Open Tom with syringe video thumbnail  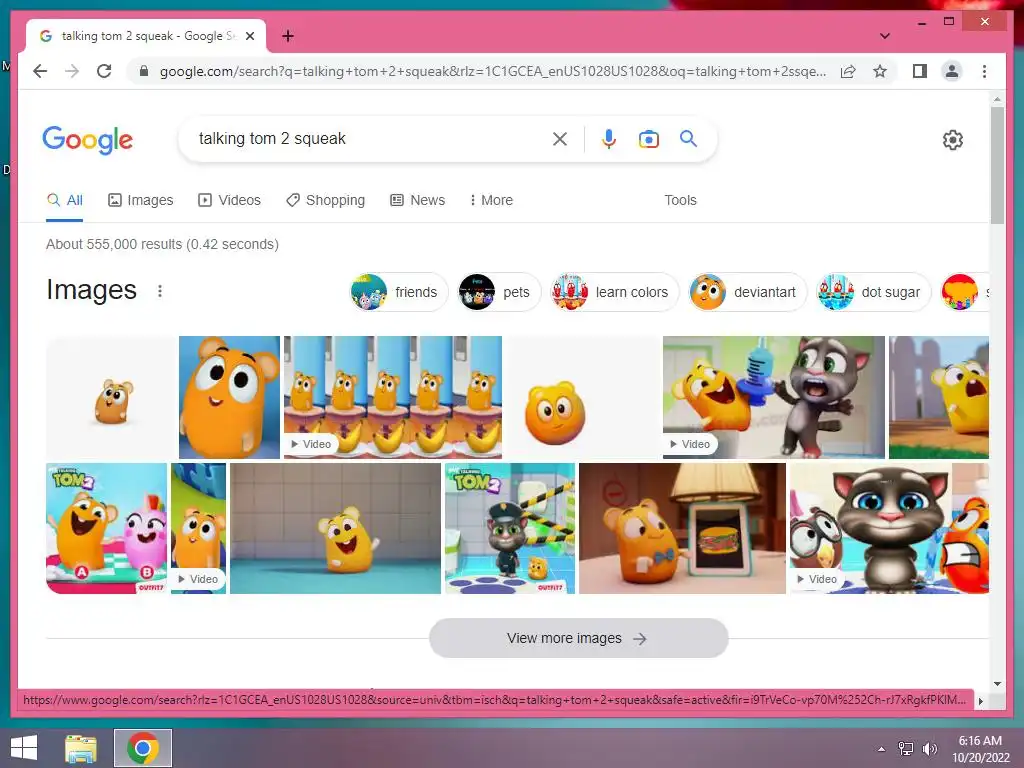click(773, 397)
